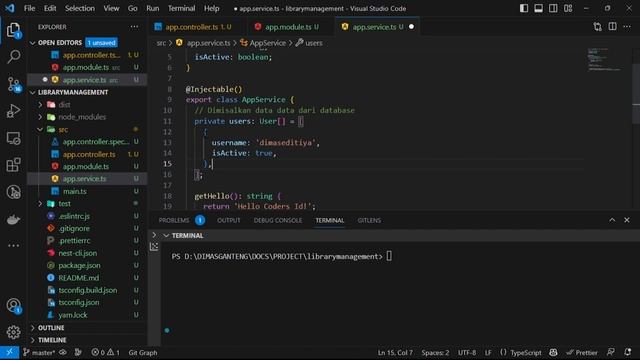640x360 pixels.
Task: Open the File menu
Action: point(29,8)
